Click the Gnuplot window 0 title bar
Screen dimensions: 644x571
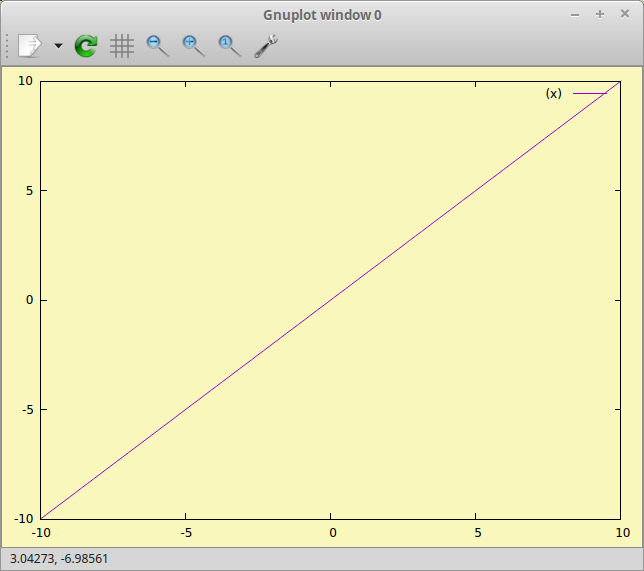click(x=321, y=15)
